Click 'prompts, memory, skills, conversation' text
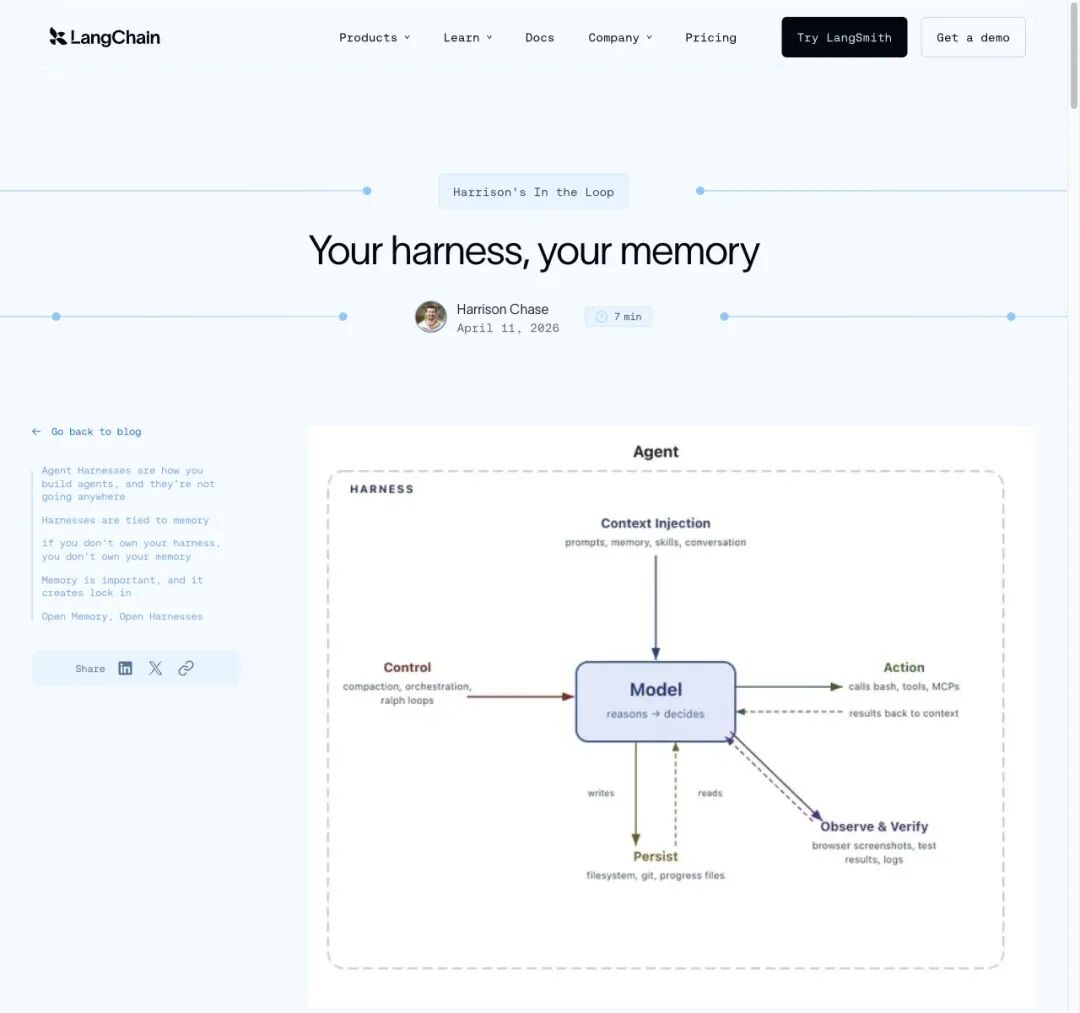This screenshot has height=1013, width=1080. (x=655, y=543)
